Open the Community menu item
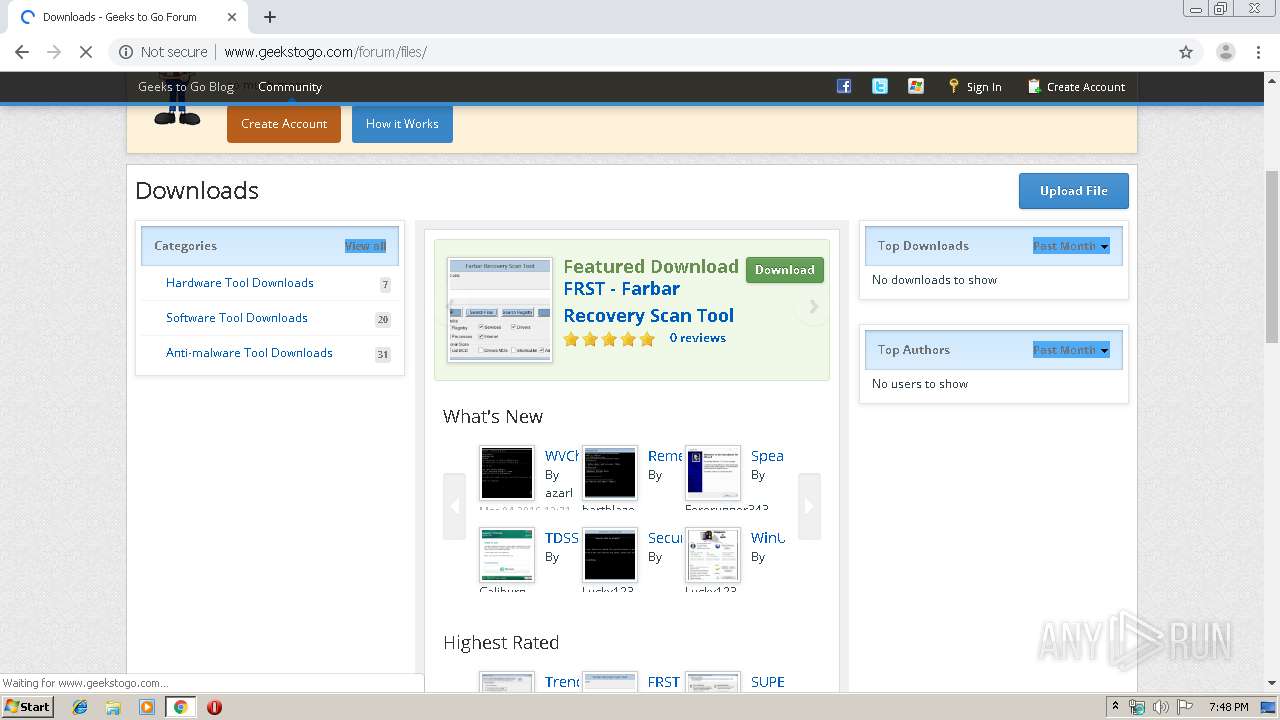Image resolution: width=1280 pixels, height=720 pixels. 290,87
